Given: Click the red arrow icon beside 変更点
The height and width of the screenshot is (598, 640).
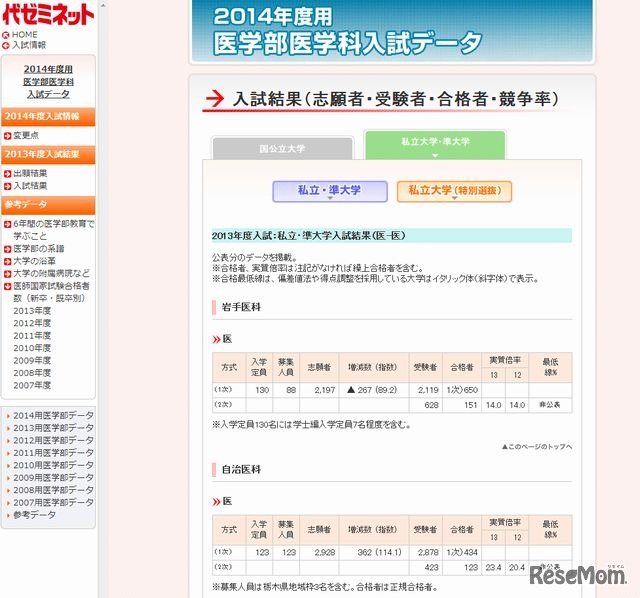Looking at the screenshot, I should (x=7, y=135).
